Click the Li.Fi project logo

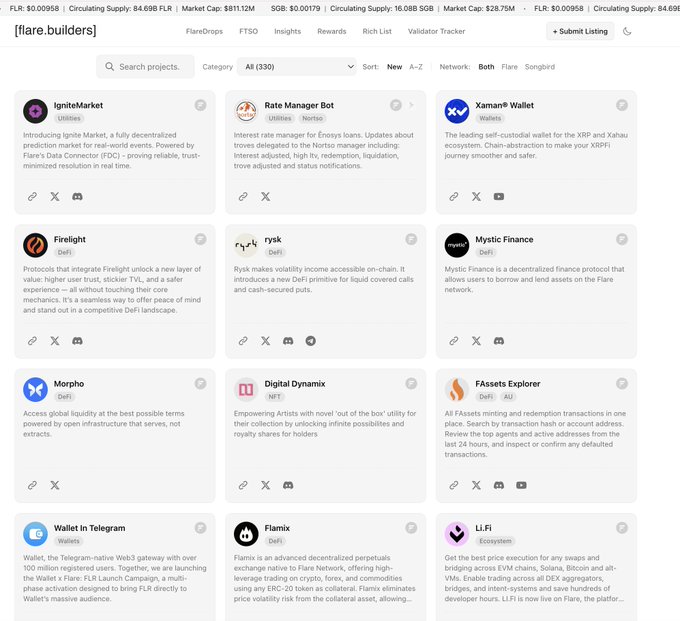click(457, 534)
